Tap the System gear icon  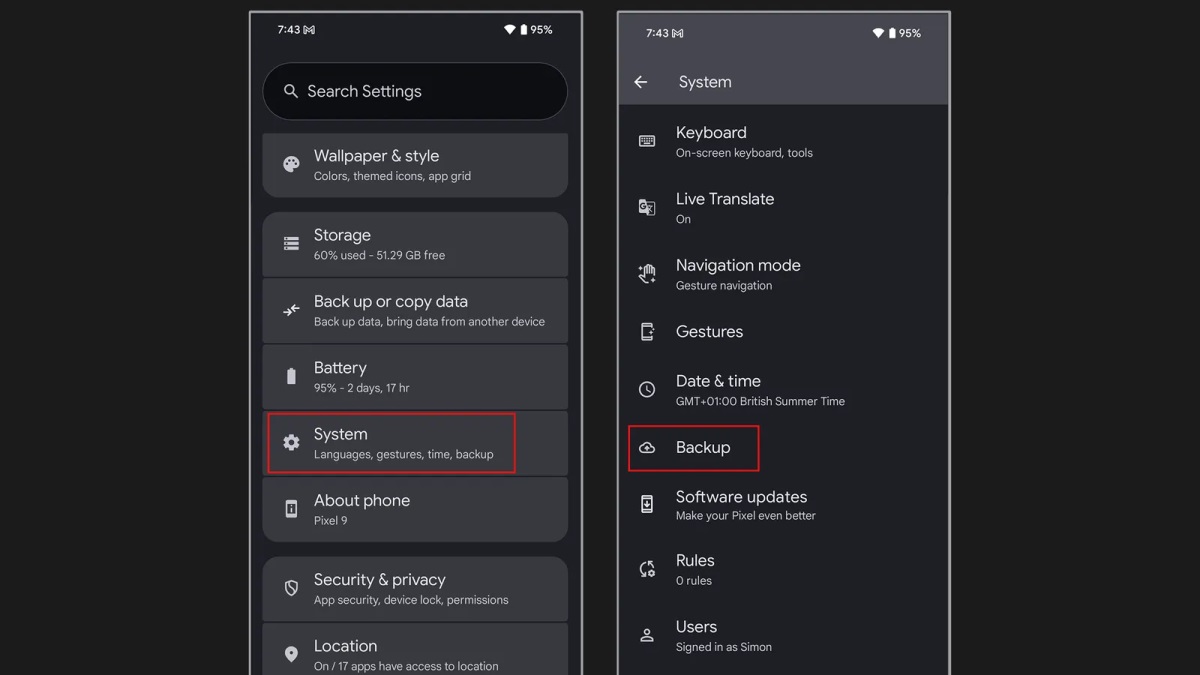tap(291, 443)
